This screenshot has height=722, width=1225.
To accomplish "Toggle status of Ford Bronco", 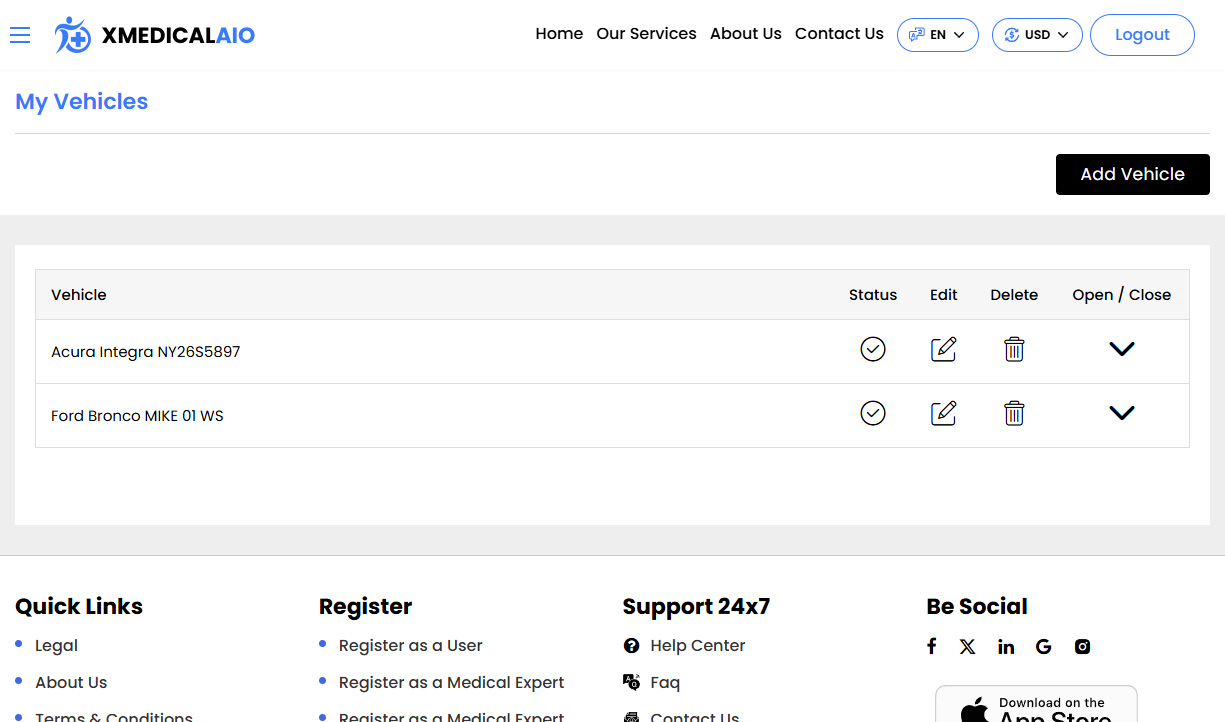I will tap(873, 414).
